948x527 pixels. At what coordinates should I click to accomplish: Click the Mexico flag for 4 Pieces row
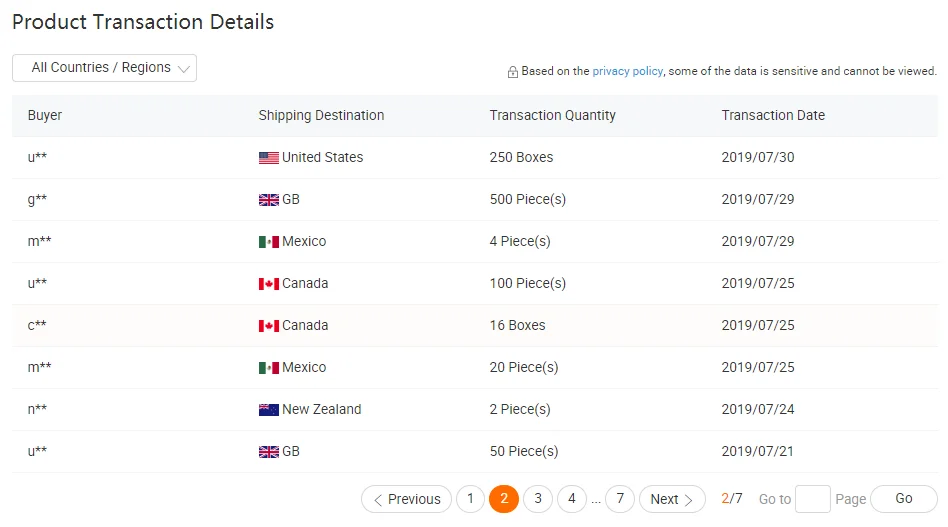[268, 242]
